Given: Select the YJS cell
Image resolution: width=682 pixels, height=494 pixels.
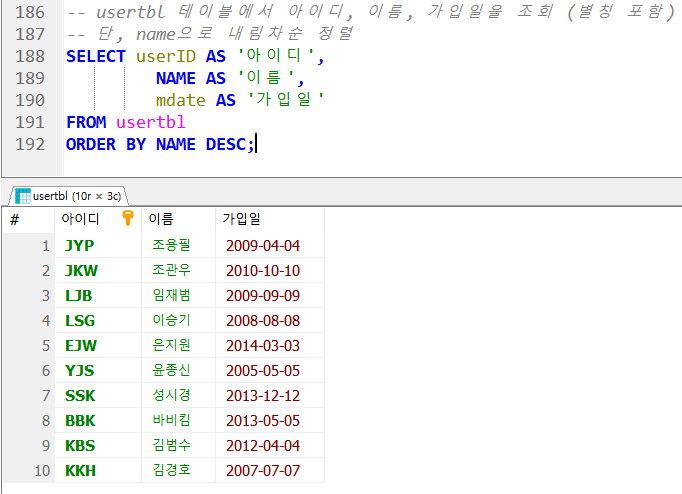Looking at the screenshot, I should 98,370.
